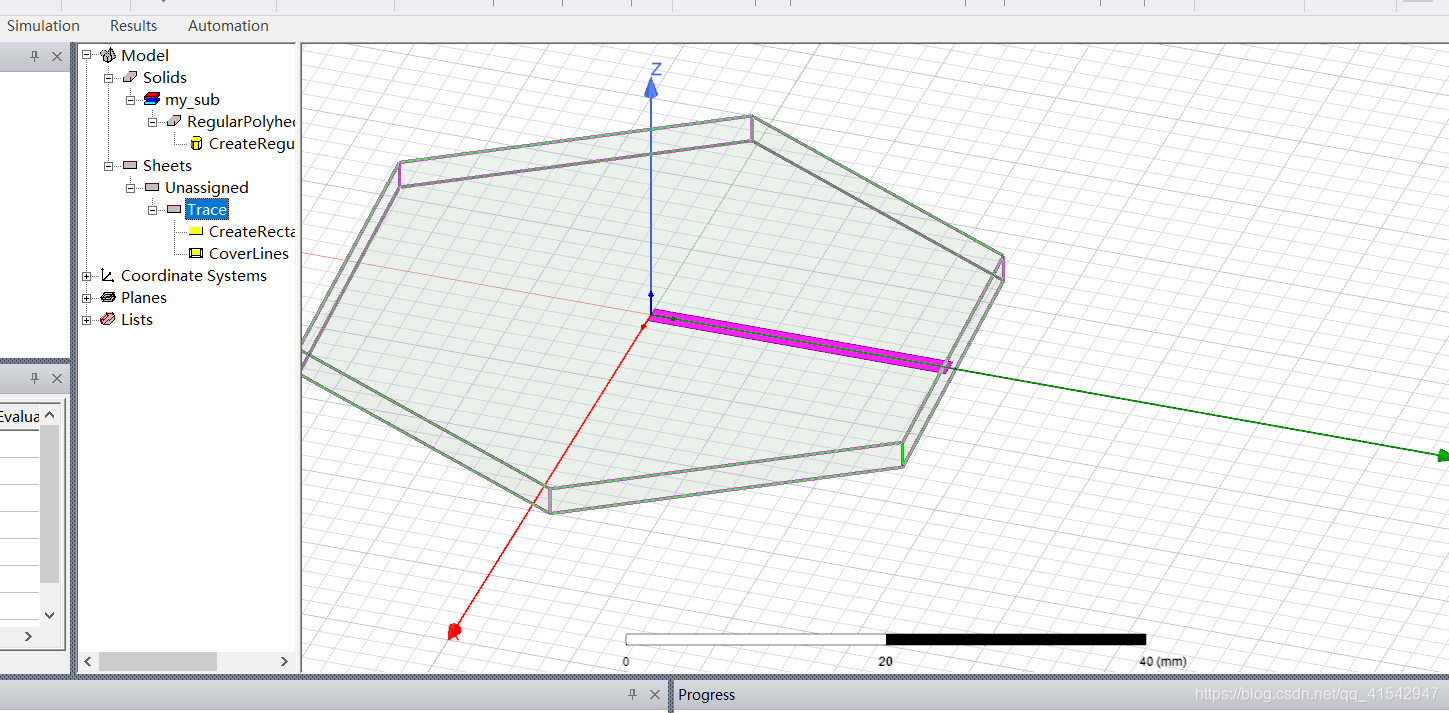
Task: Open the Simulation tab
Action: click(x=43, y=26)
